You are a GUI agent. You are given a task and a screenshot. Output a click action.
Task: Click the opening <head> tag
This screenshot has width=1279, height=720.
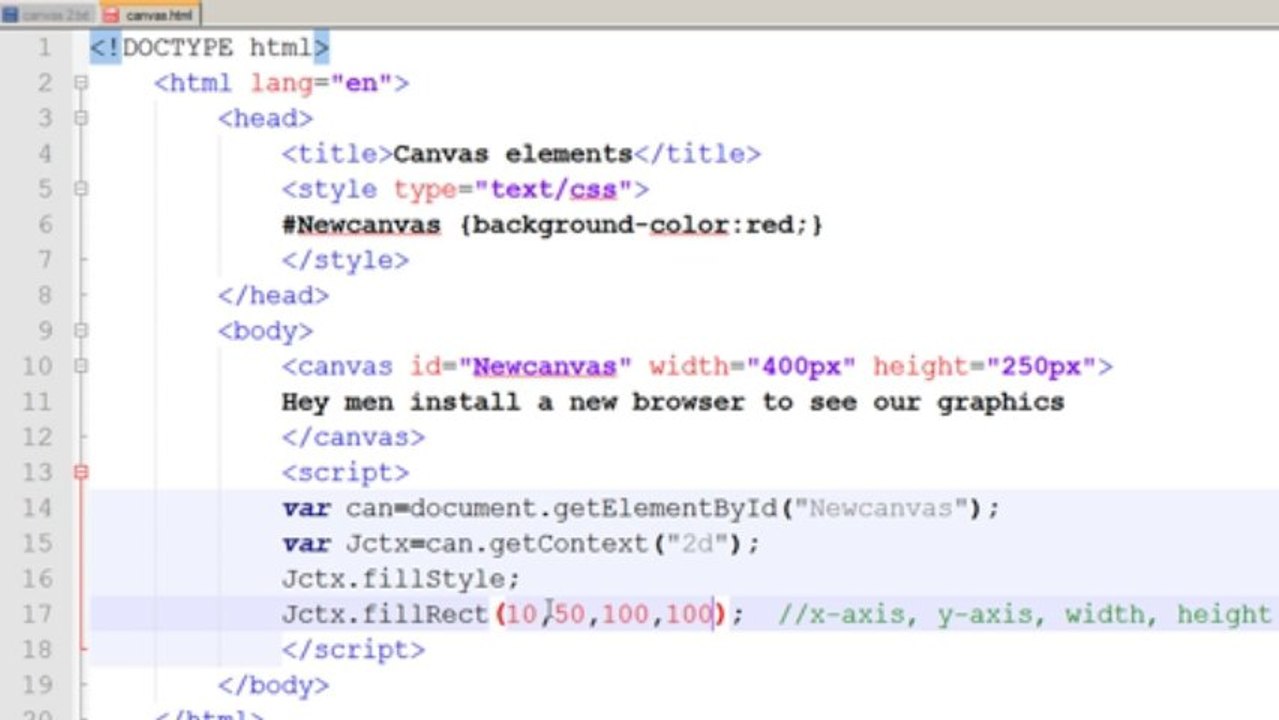point(265,119)
